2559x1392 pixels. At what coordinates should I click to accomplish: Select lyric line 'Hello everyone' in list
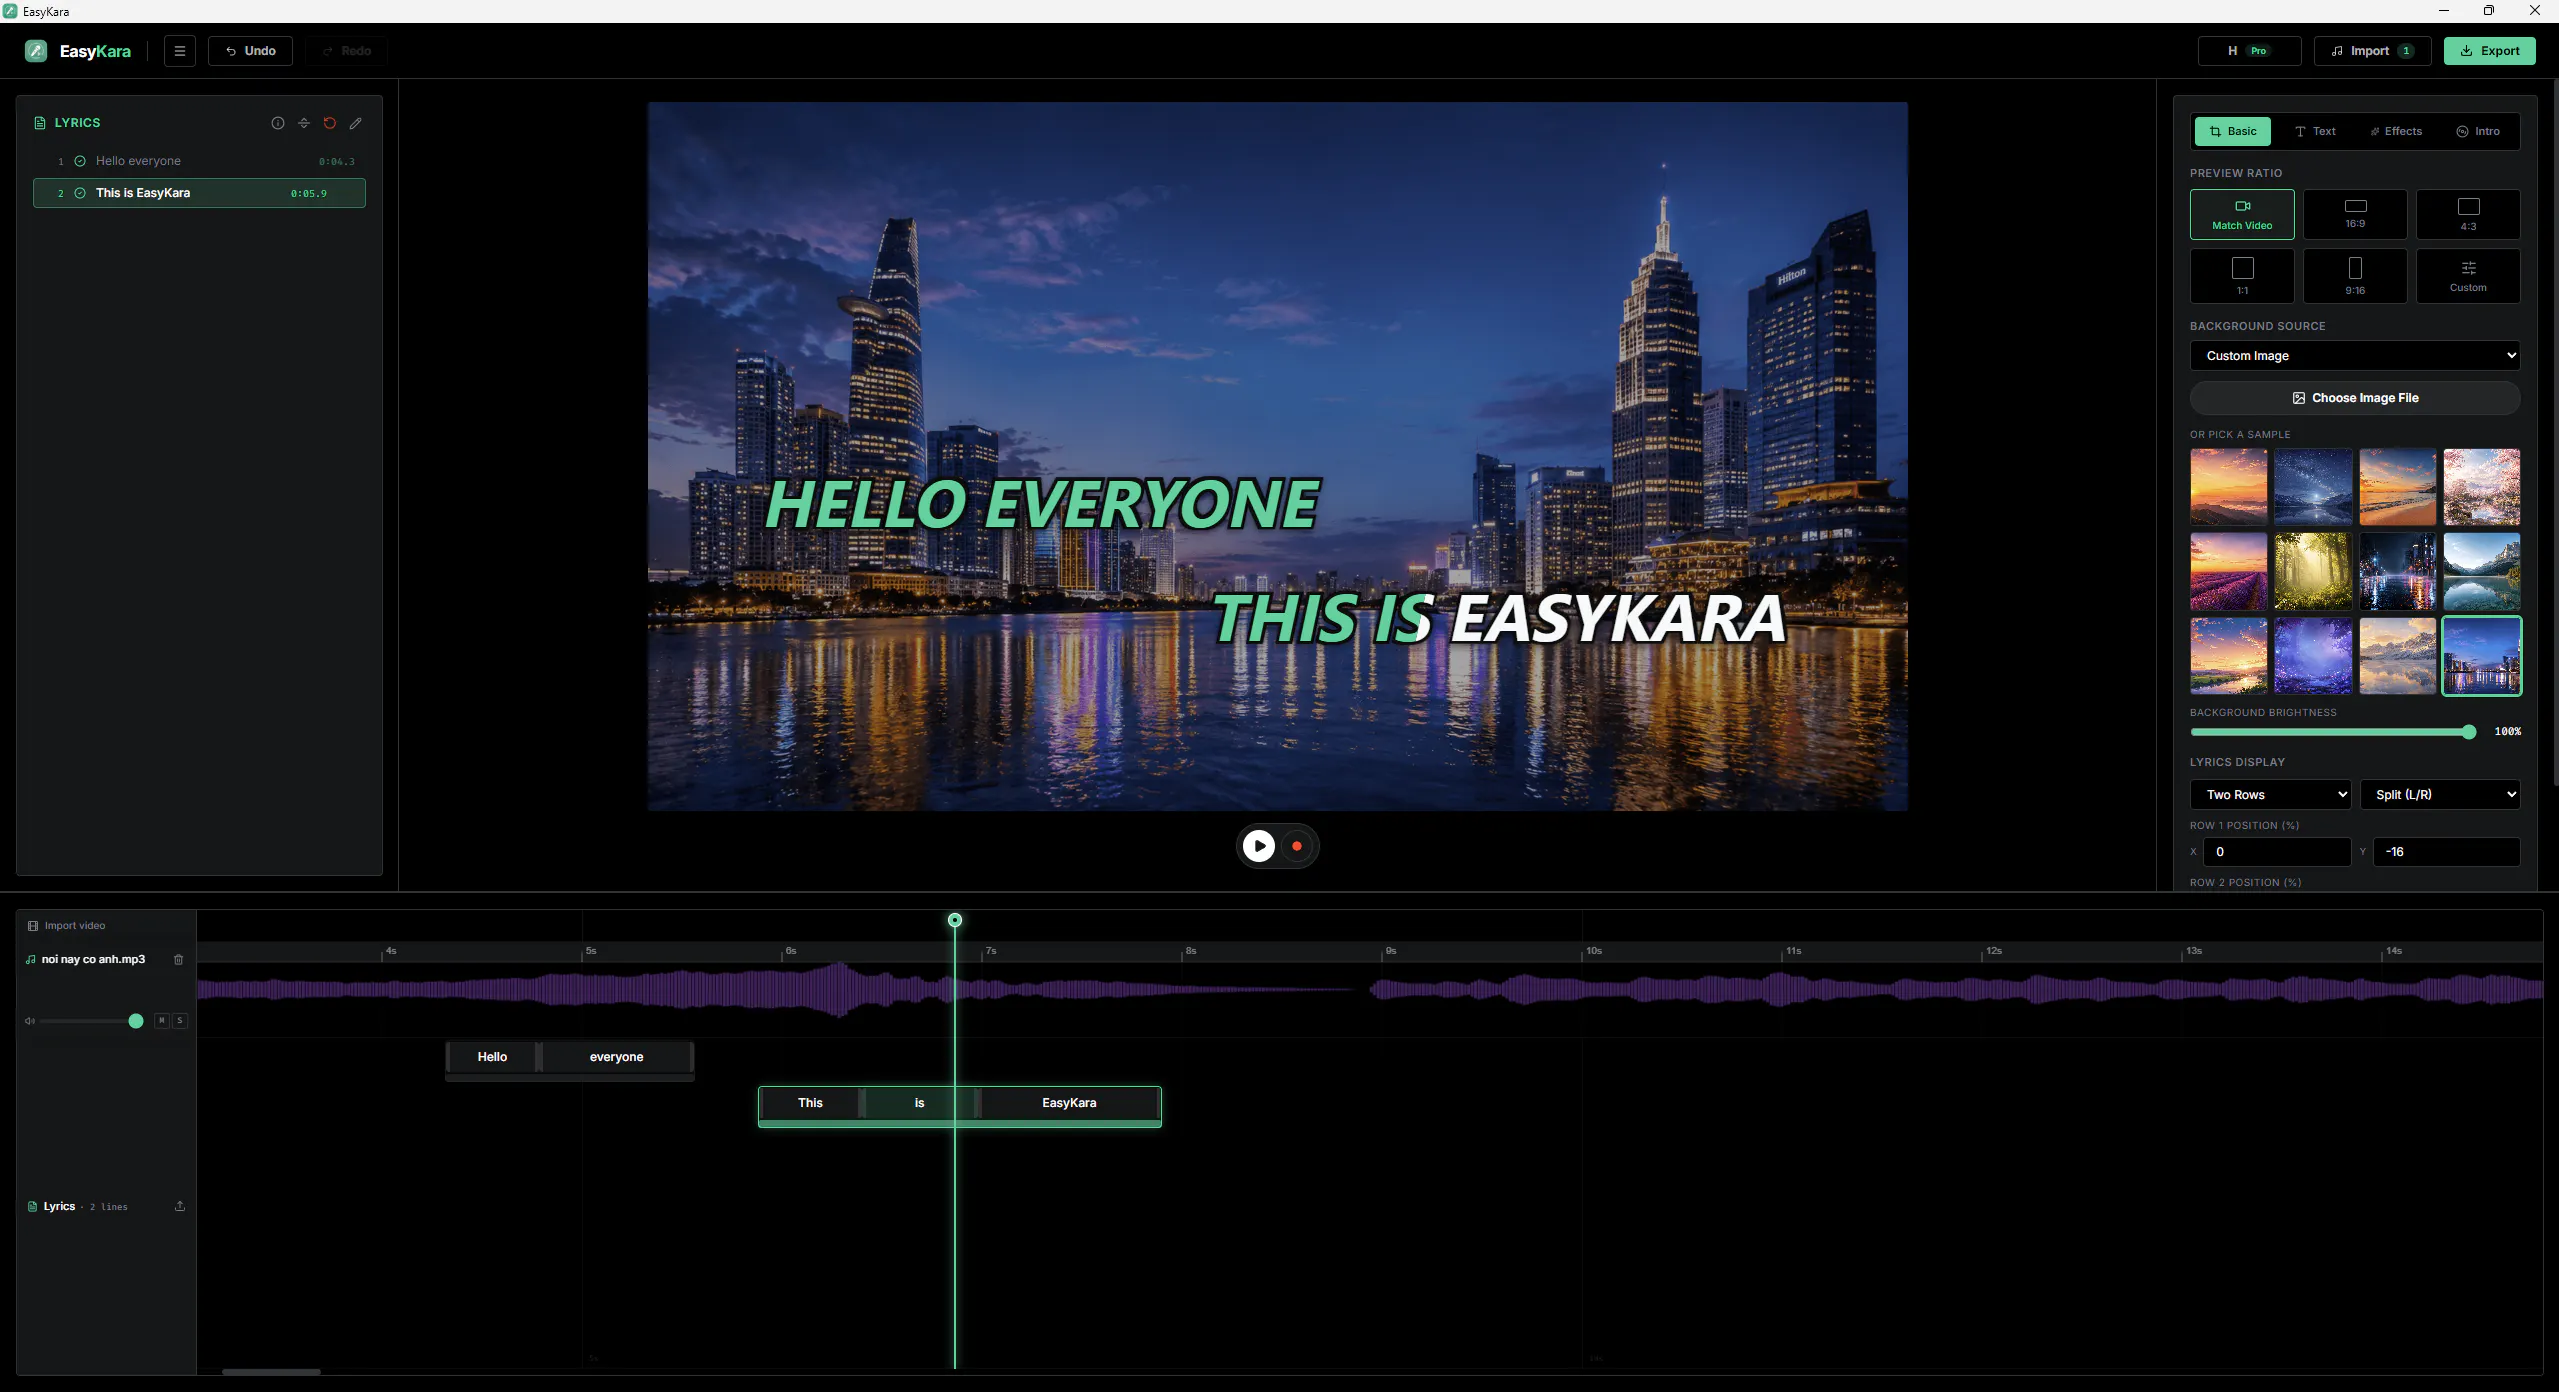199,161
